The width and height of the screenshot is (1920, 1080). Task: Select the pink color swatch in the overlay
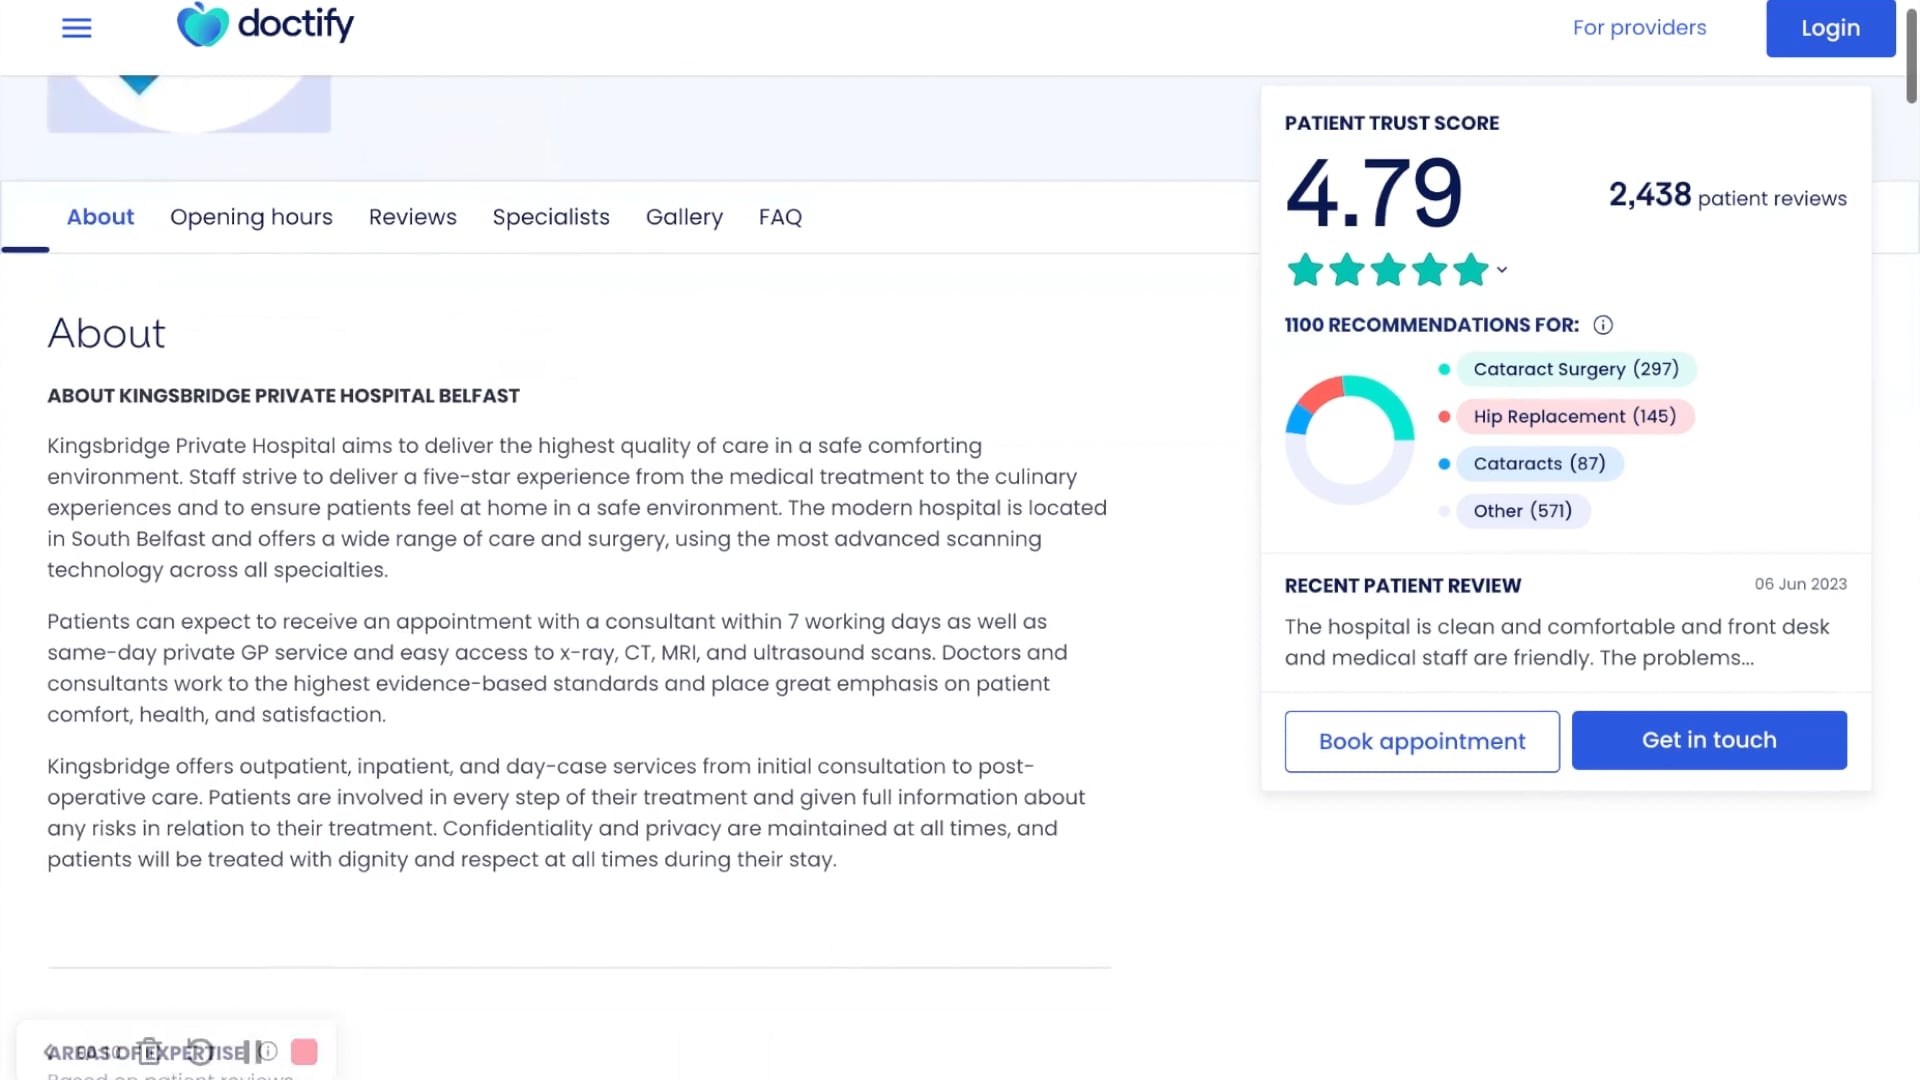[x=304, y=1051]
